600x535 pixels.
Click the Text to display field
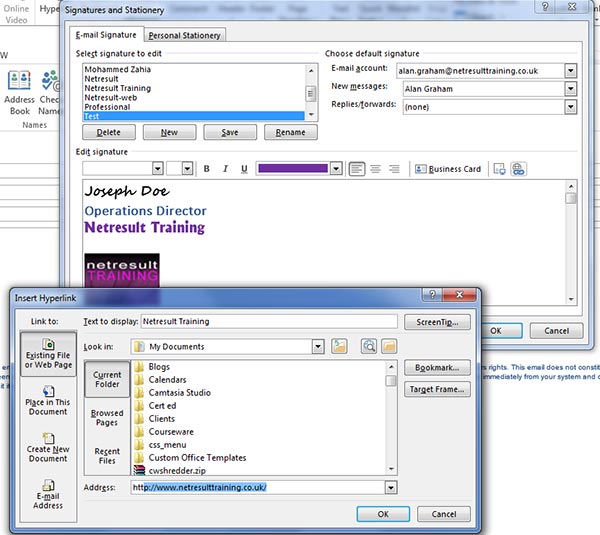pos(269,321)
